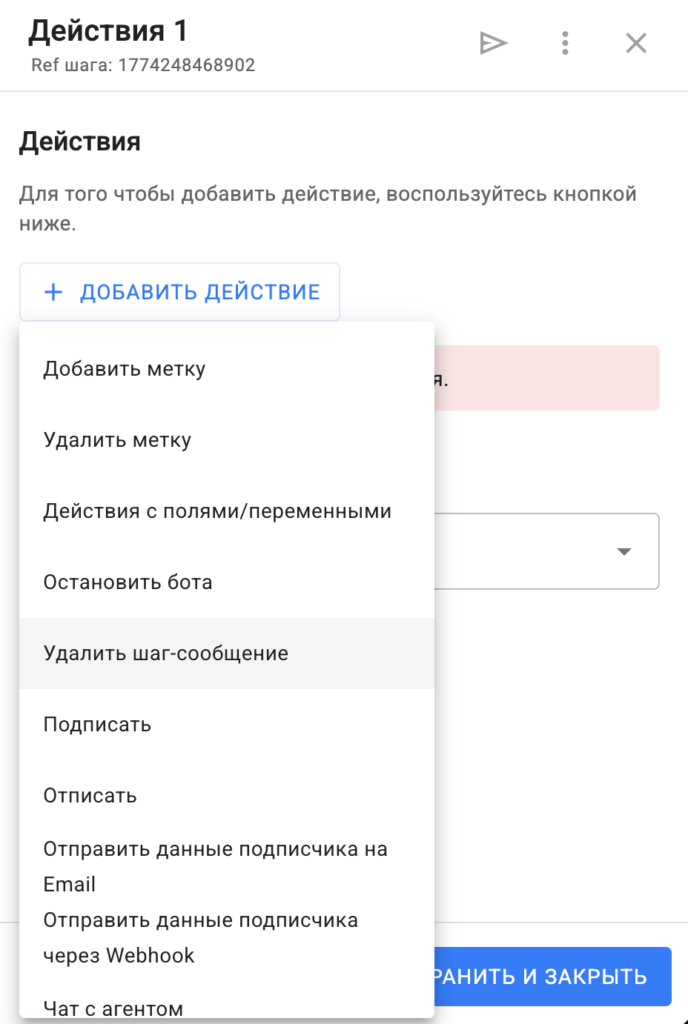
Task: Click the ДОБАВИТЬ ДЕЙСТВИЕ button
Action: point(180,292)
